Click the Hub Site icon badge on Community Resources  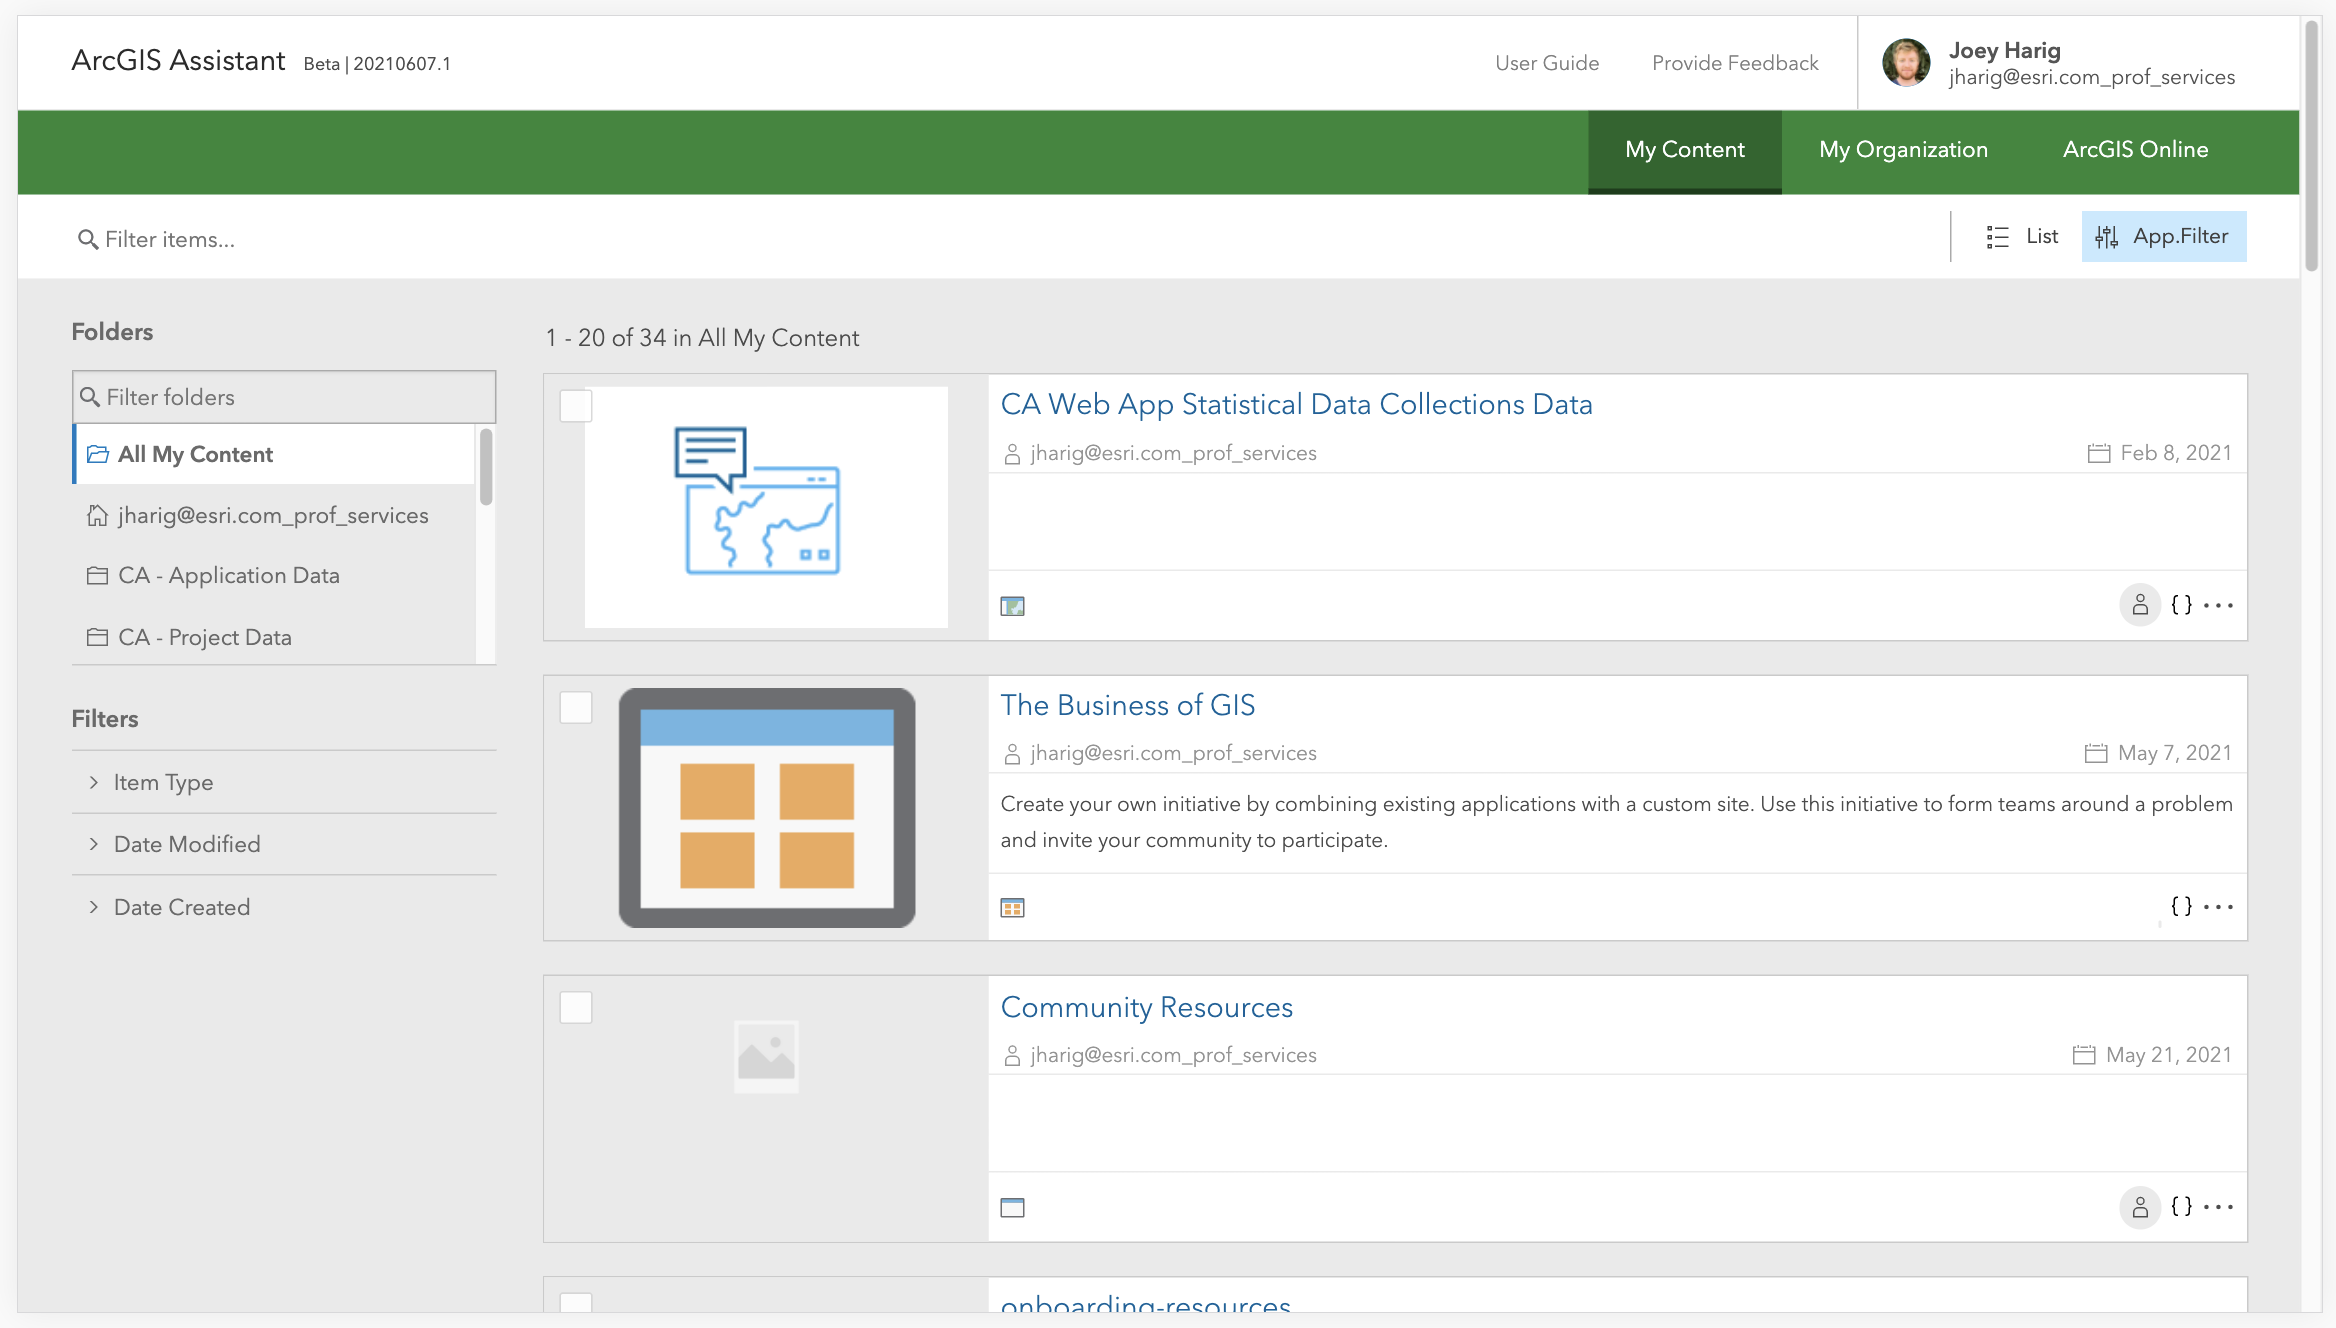pyautogui.click(x=1012, y=1209)
